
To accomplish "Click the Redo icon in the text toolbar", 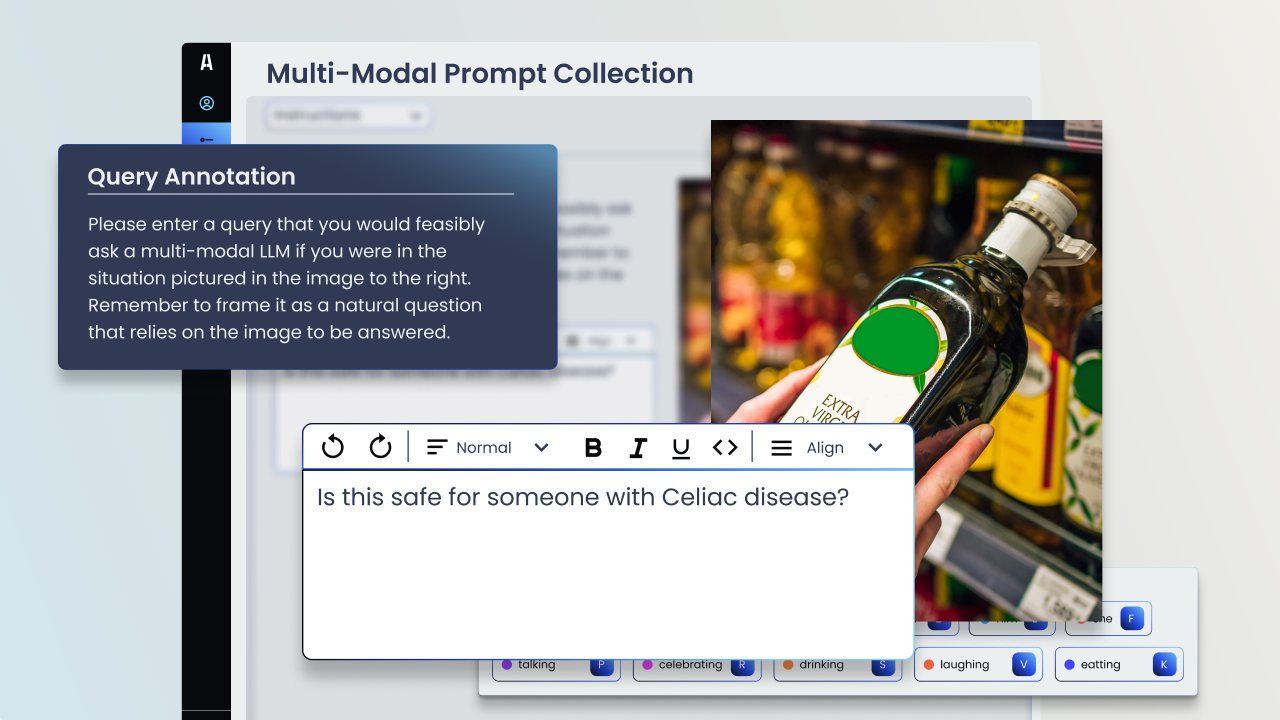I will tap(380, 447).
